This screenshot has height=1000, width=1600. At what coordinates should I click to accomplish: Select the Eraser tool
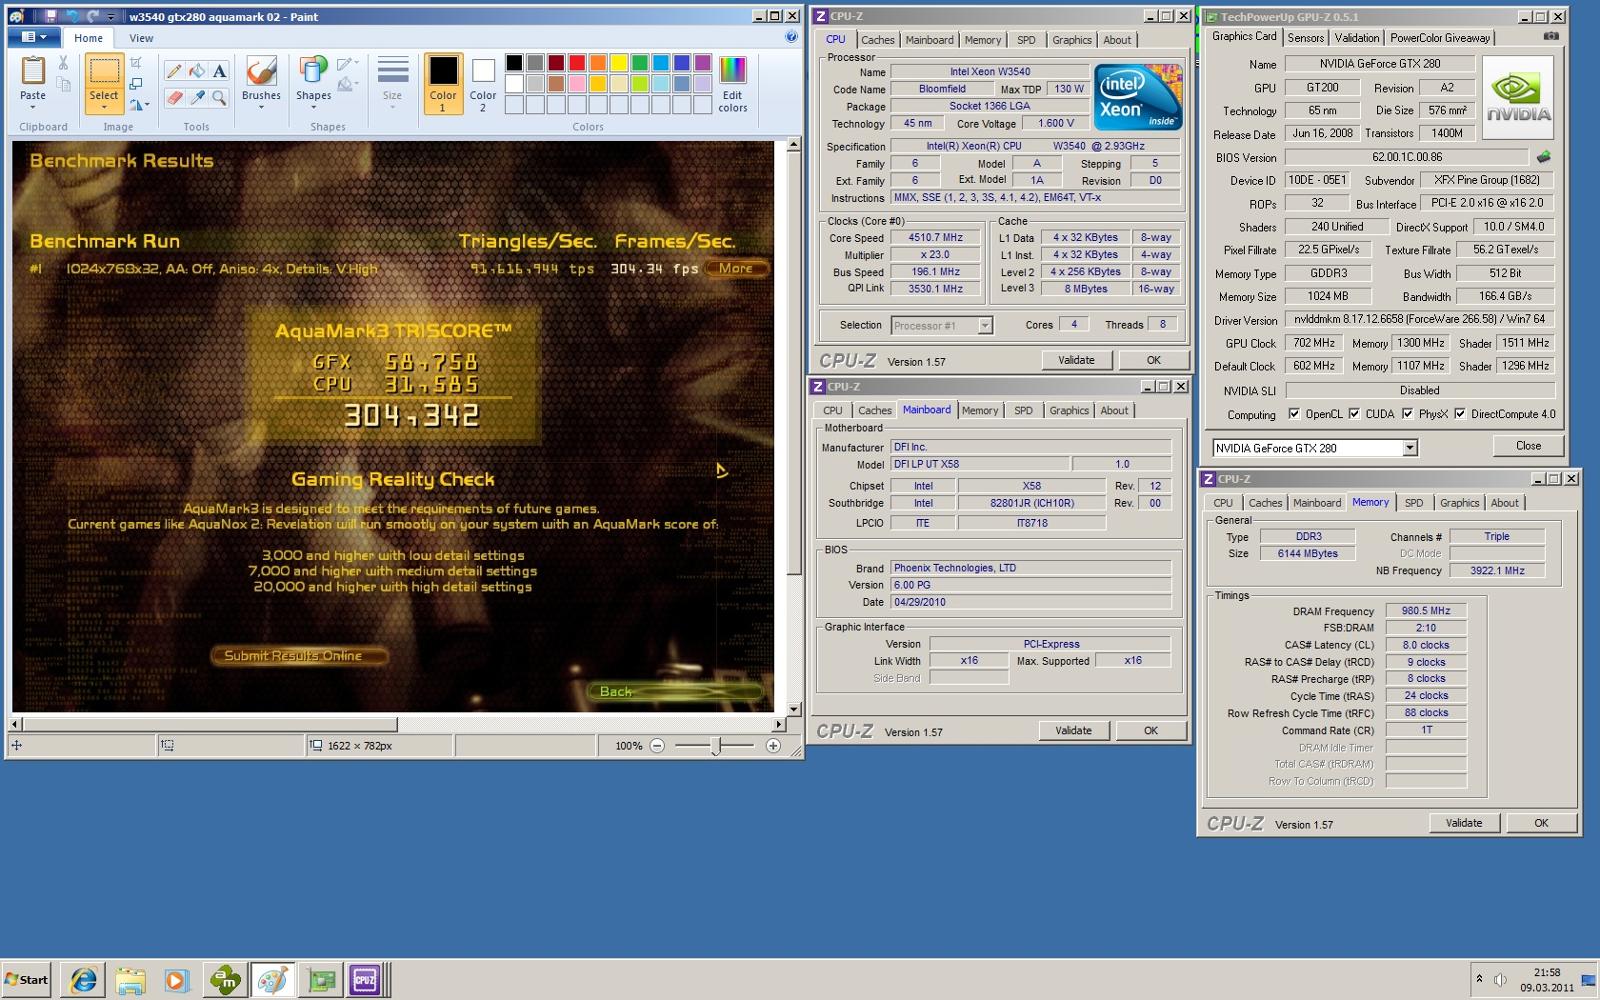tap(174, 97)
